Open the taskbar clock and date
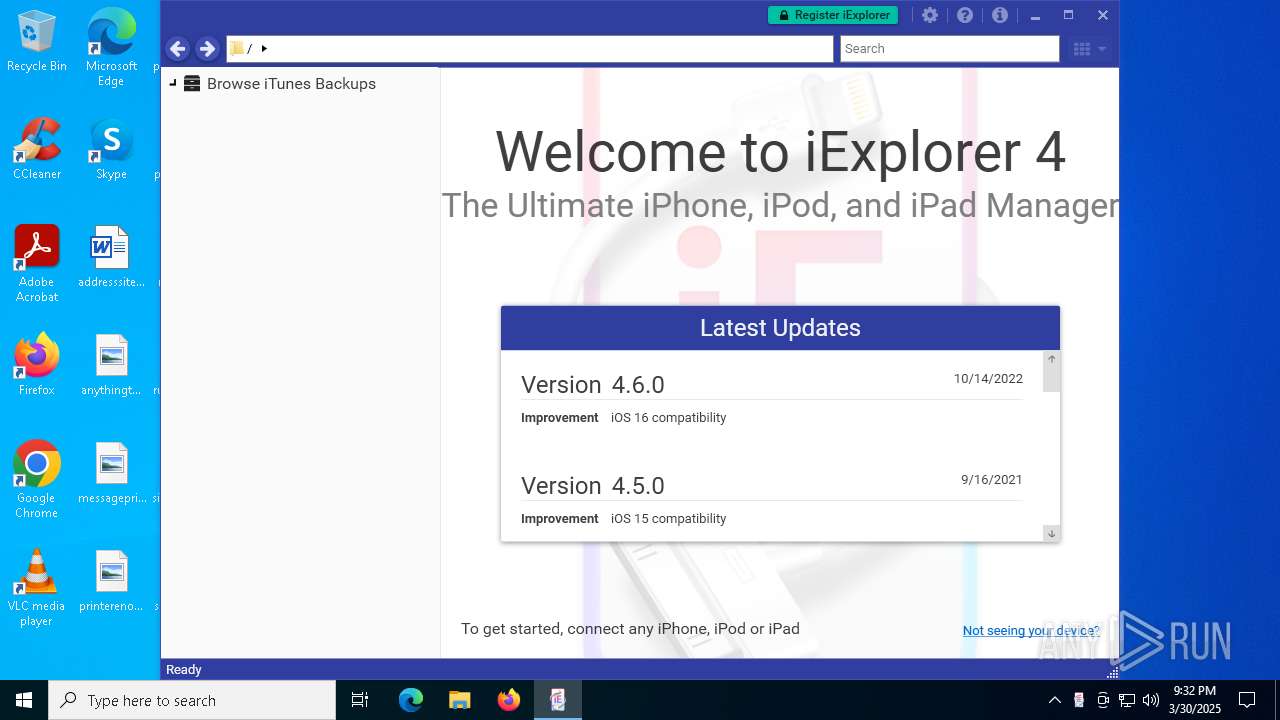The height and width of the screenshot is (720, 1280). pos(1195,700)
